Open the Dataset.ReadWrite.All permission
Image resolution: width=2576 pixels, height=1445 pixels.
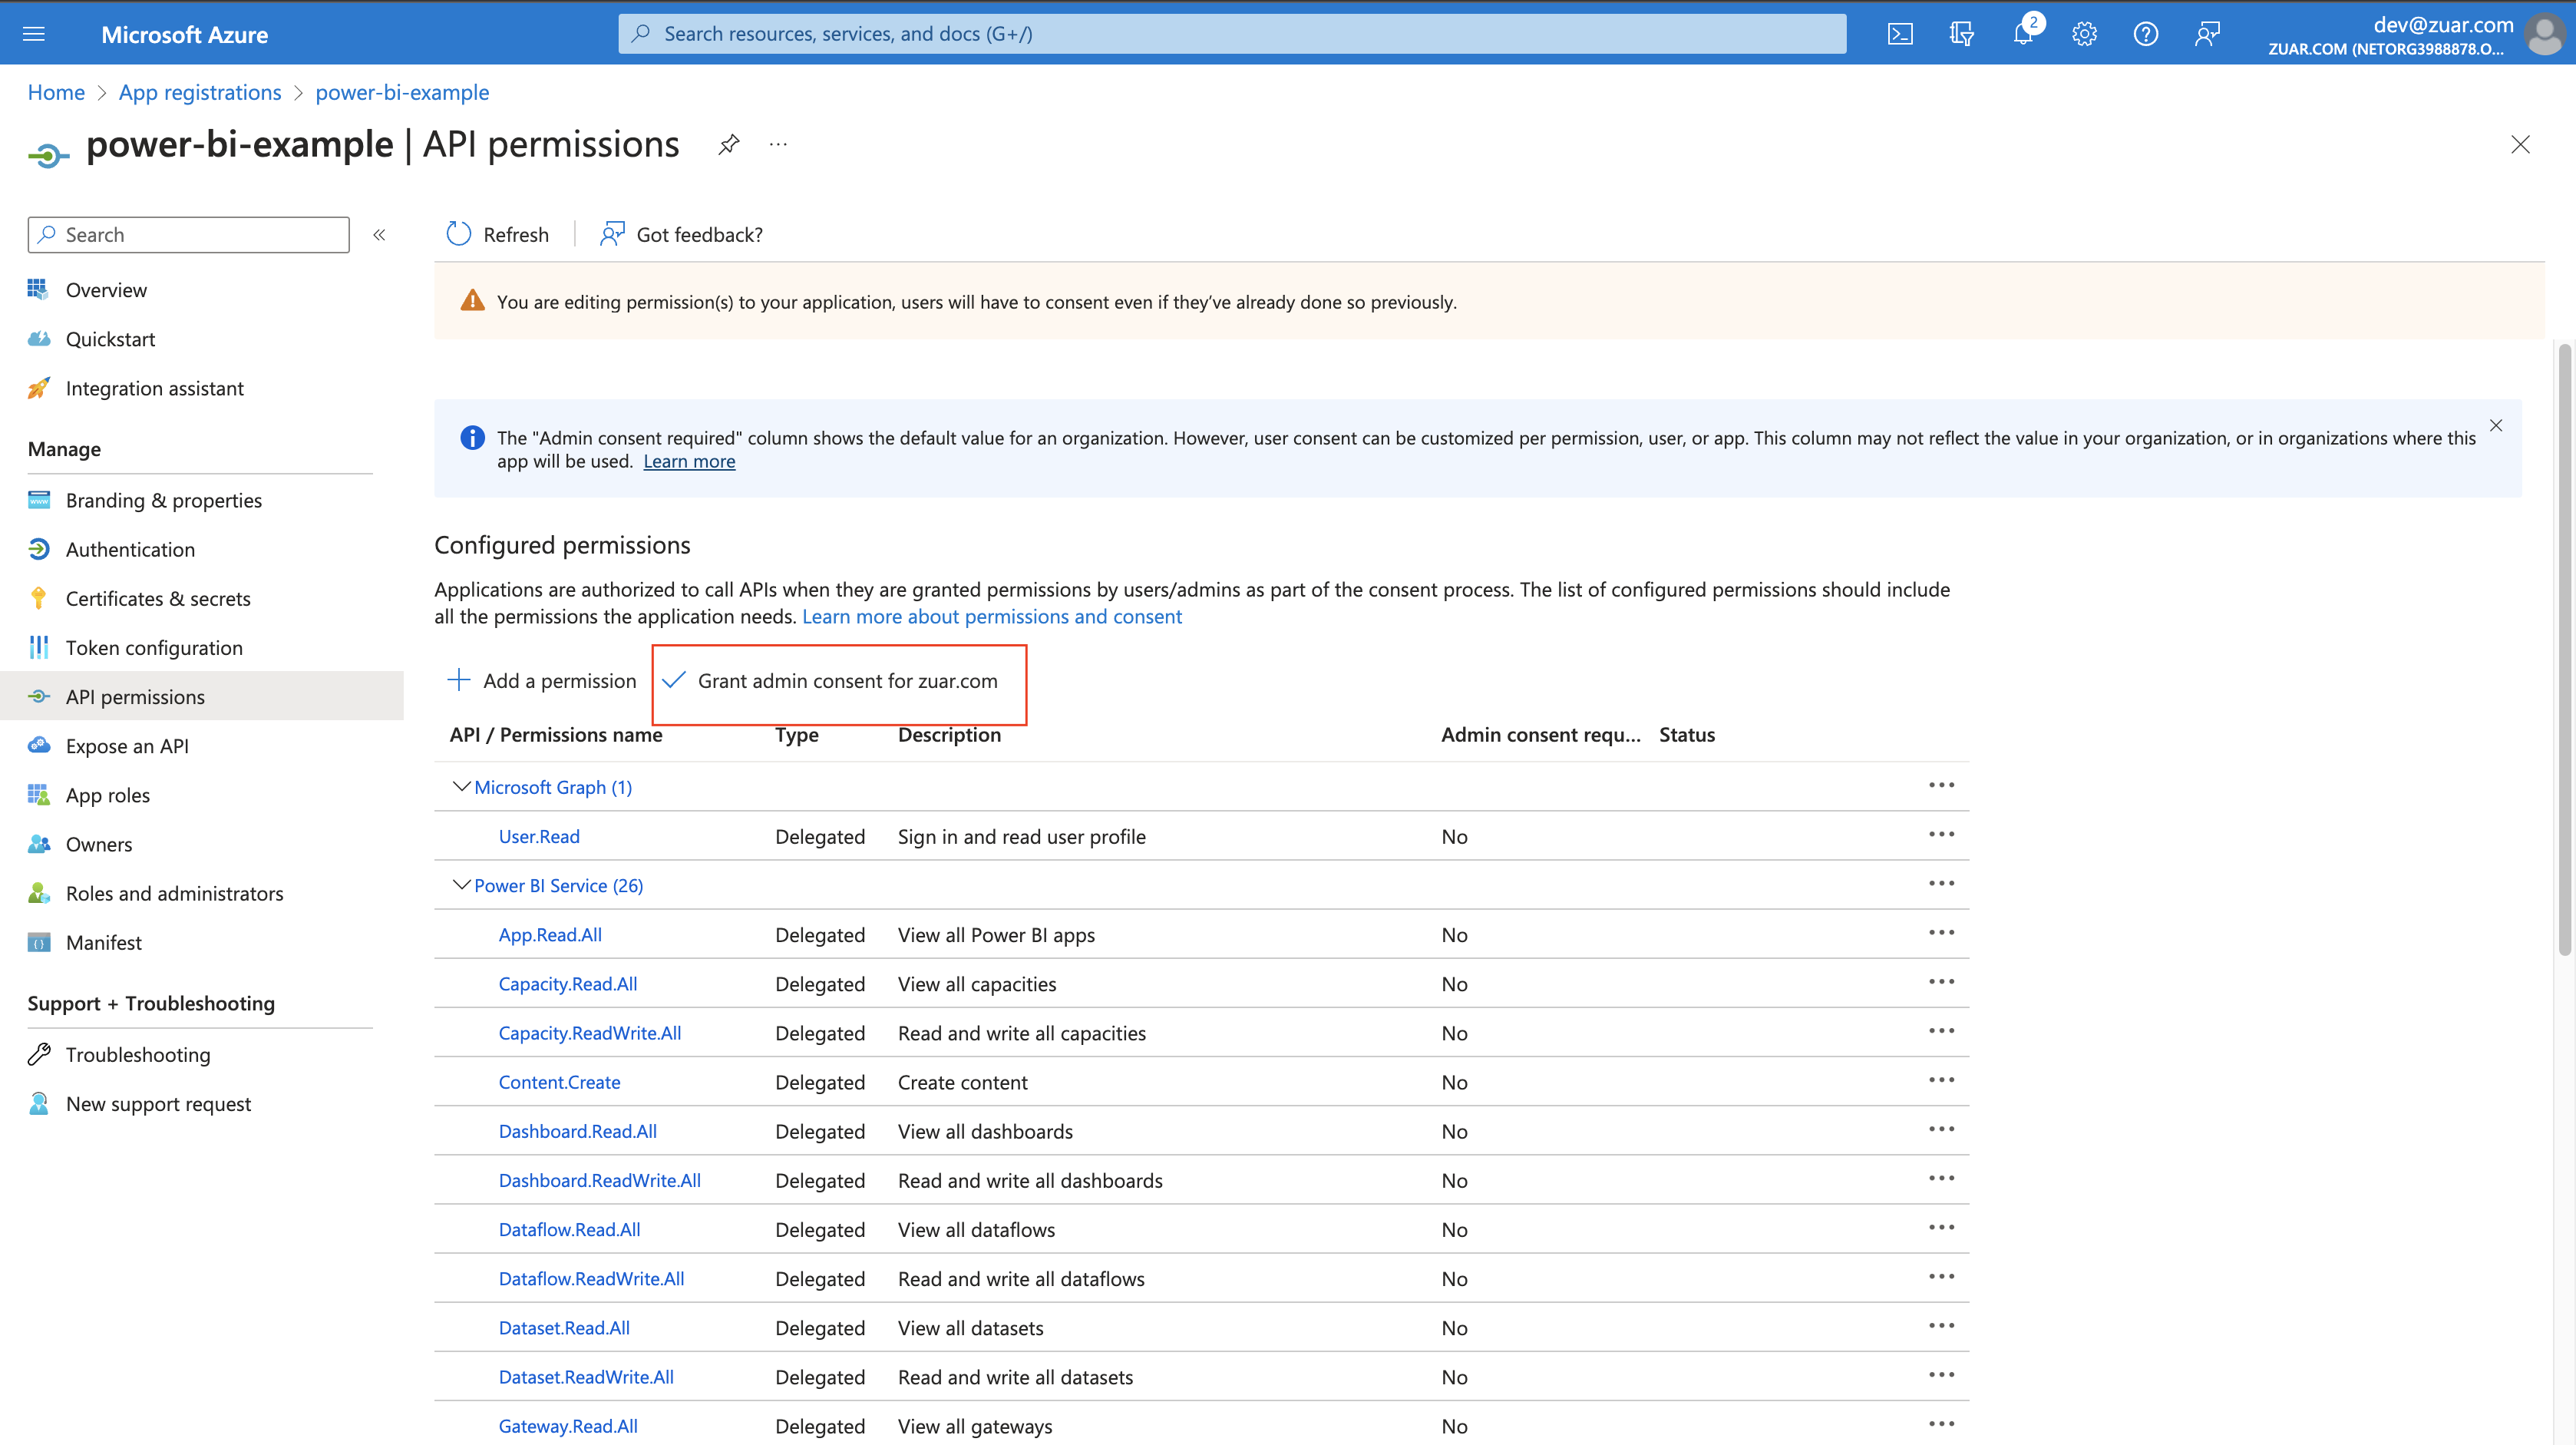[x=586, y=1376]
